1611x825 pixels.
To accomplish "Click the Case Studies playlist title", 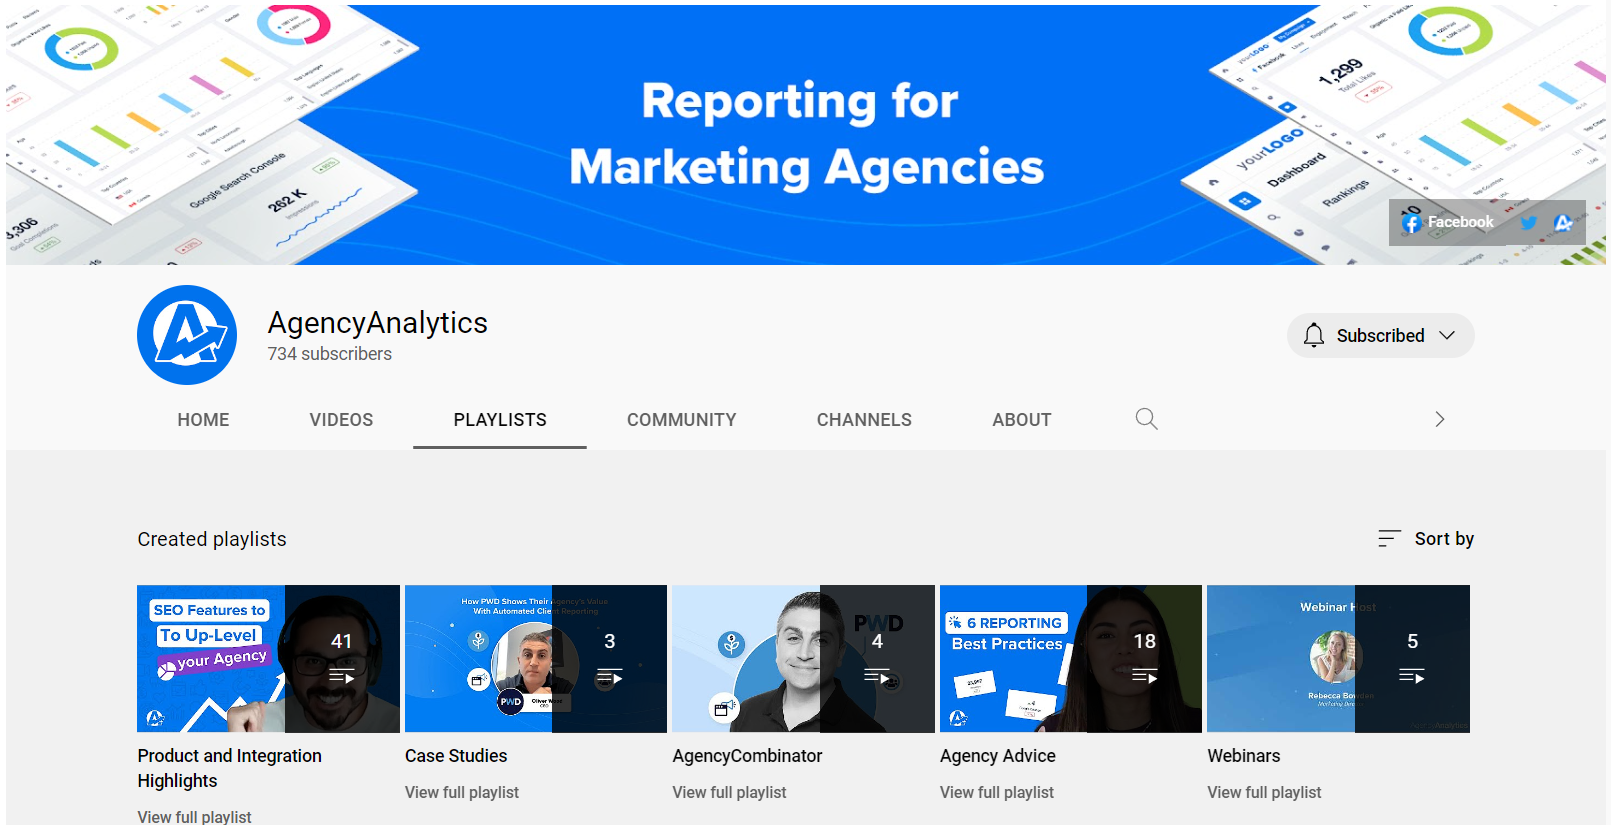I will point(456,756).
